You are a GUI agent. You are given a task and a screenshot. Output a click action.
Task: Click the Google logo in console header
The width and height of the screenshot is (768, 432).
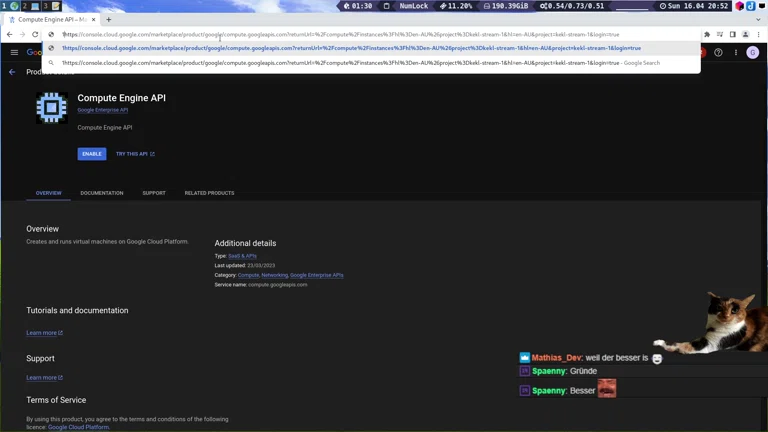point(34,52)
